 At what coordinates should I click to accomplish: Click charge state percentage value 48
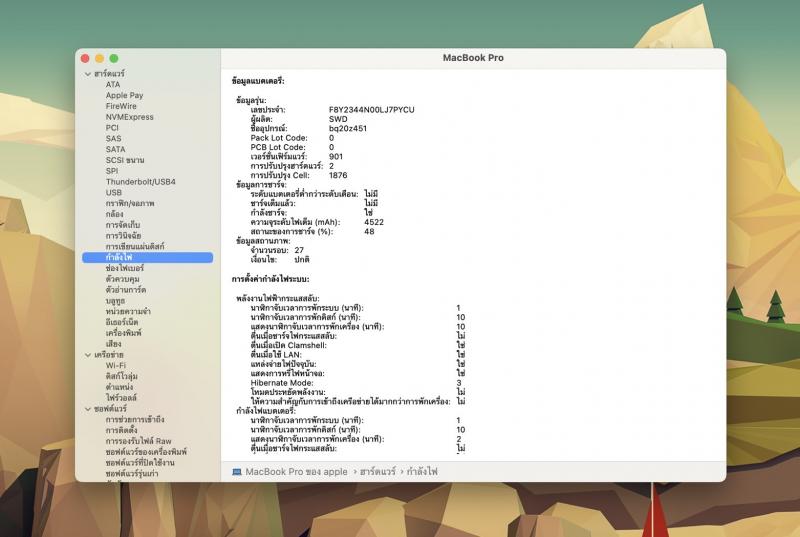[x=369, y=232]
